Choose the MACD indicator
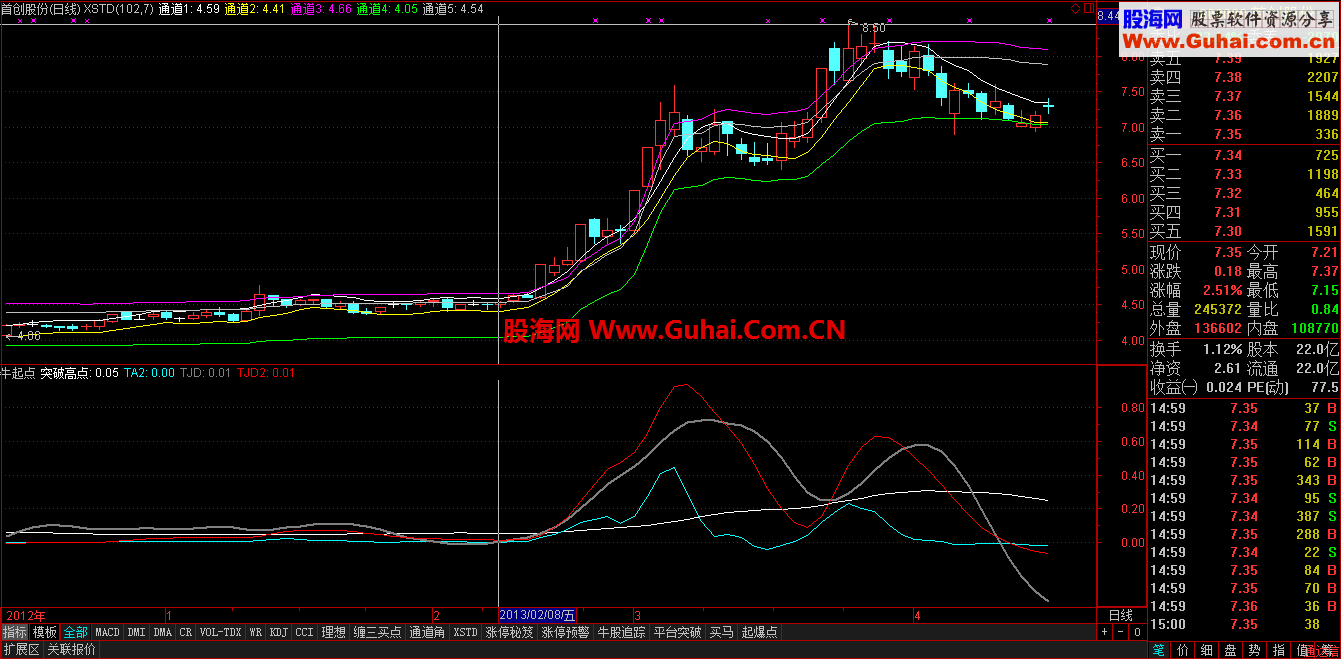The width and height of the screenshot is (1341, 659). 107,632
